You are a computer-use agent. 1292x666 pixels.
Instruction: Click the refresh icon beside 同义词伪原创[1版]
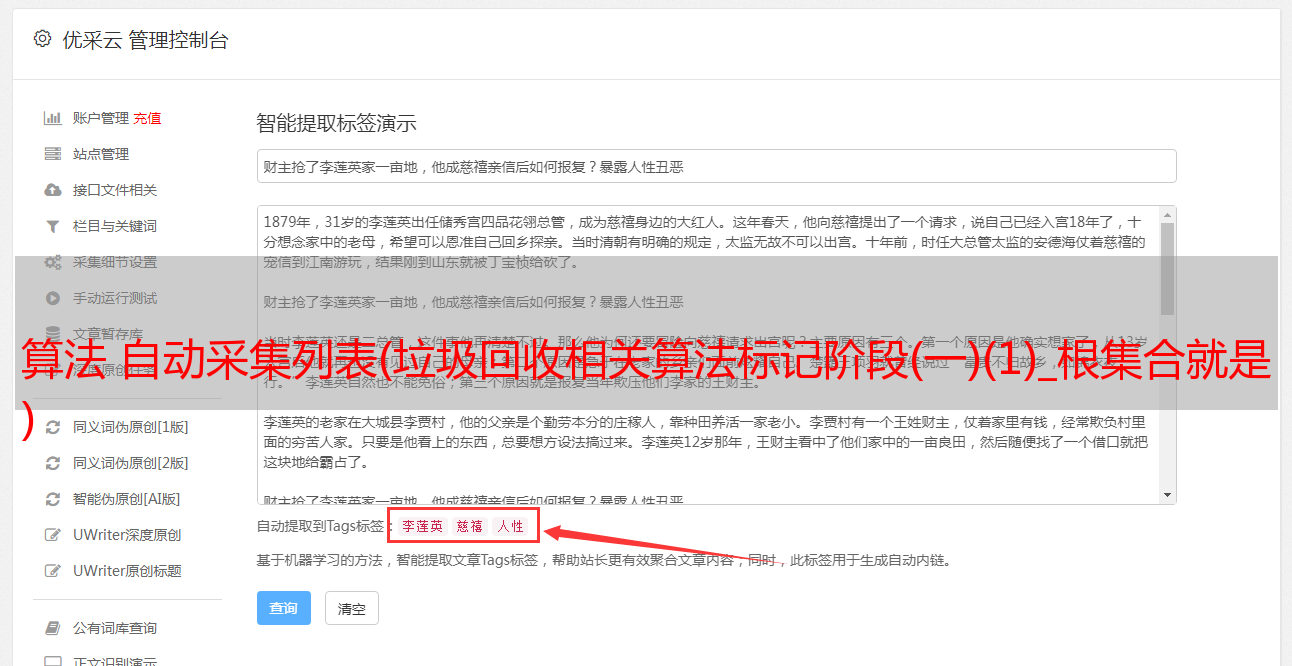point(53,427)
